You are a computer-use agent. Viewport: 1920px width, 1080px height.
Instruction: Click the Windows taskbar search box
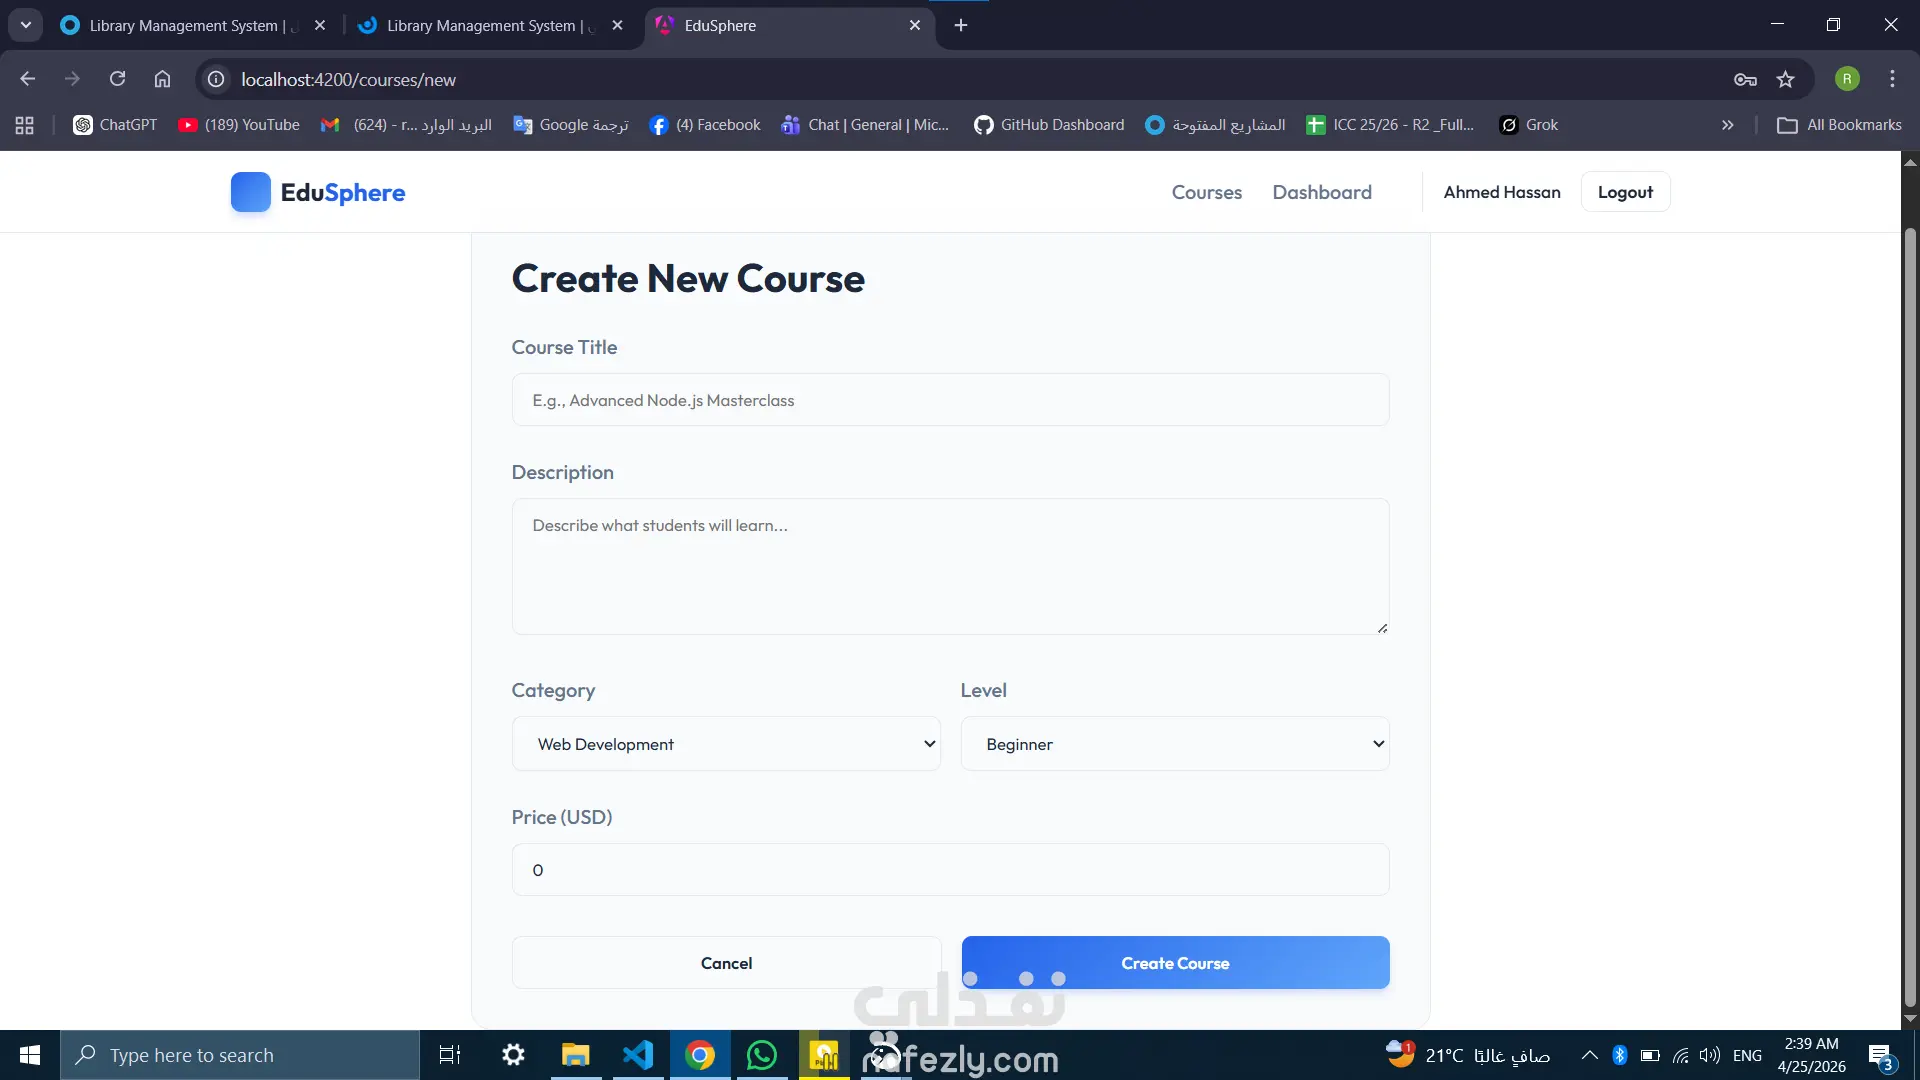coord(240,1055)
